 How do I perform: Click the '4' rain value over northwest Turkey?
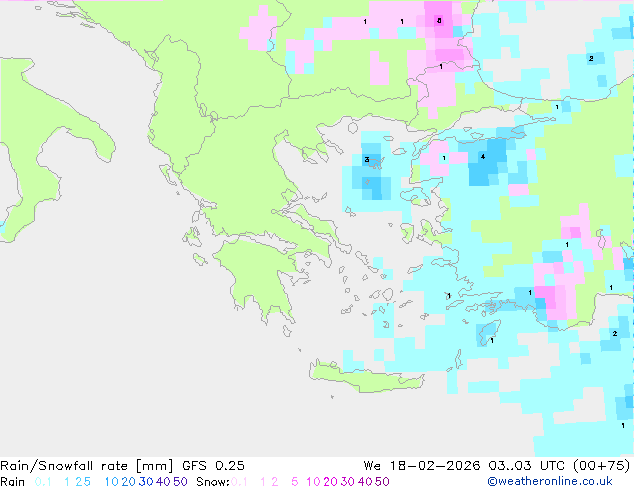(483, 156)
